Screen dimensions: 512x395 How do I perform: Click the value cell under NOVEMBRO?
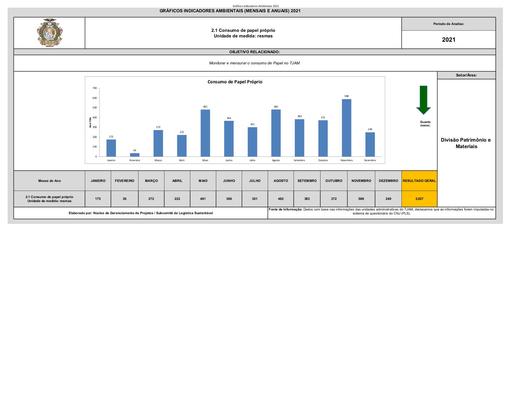[361, 199]
